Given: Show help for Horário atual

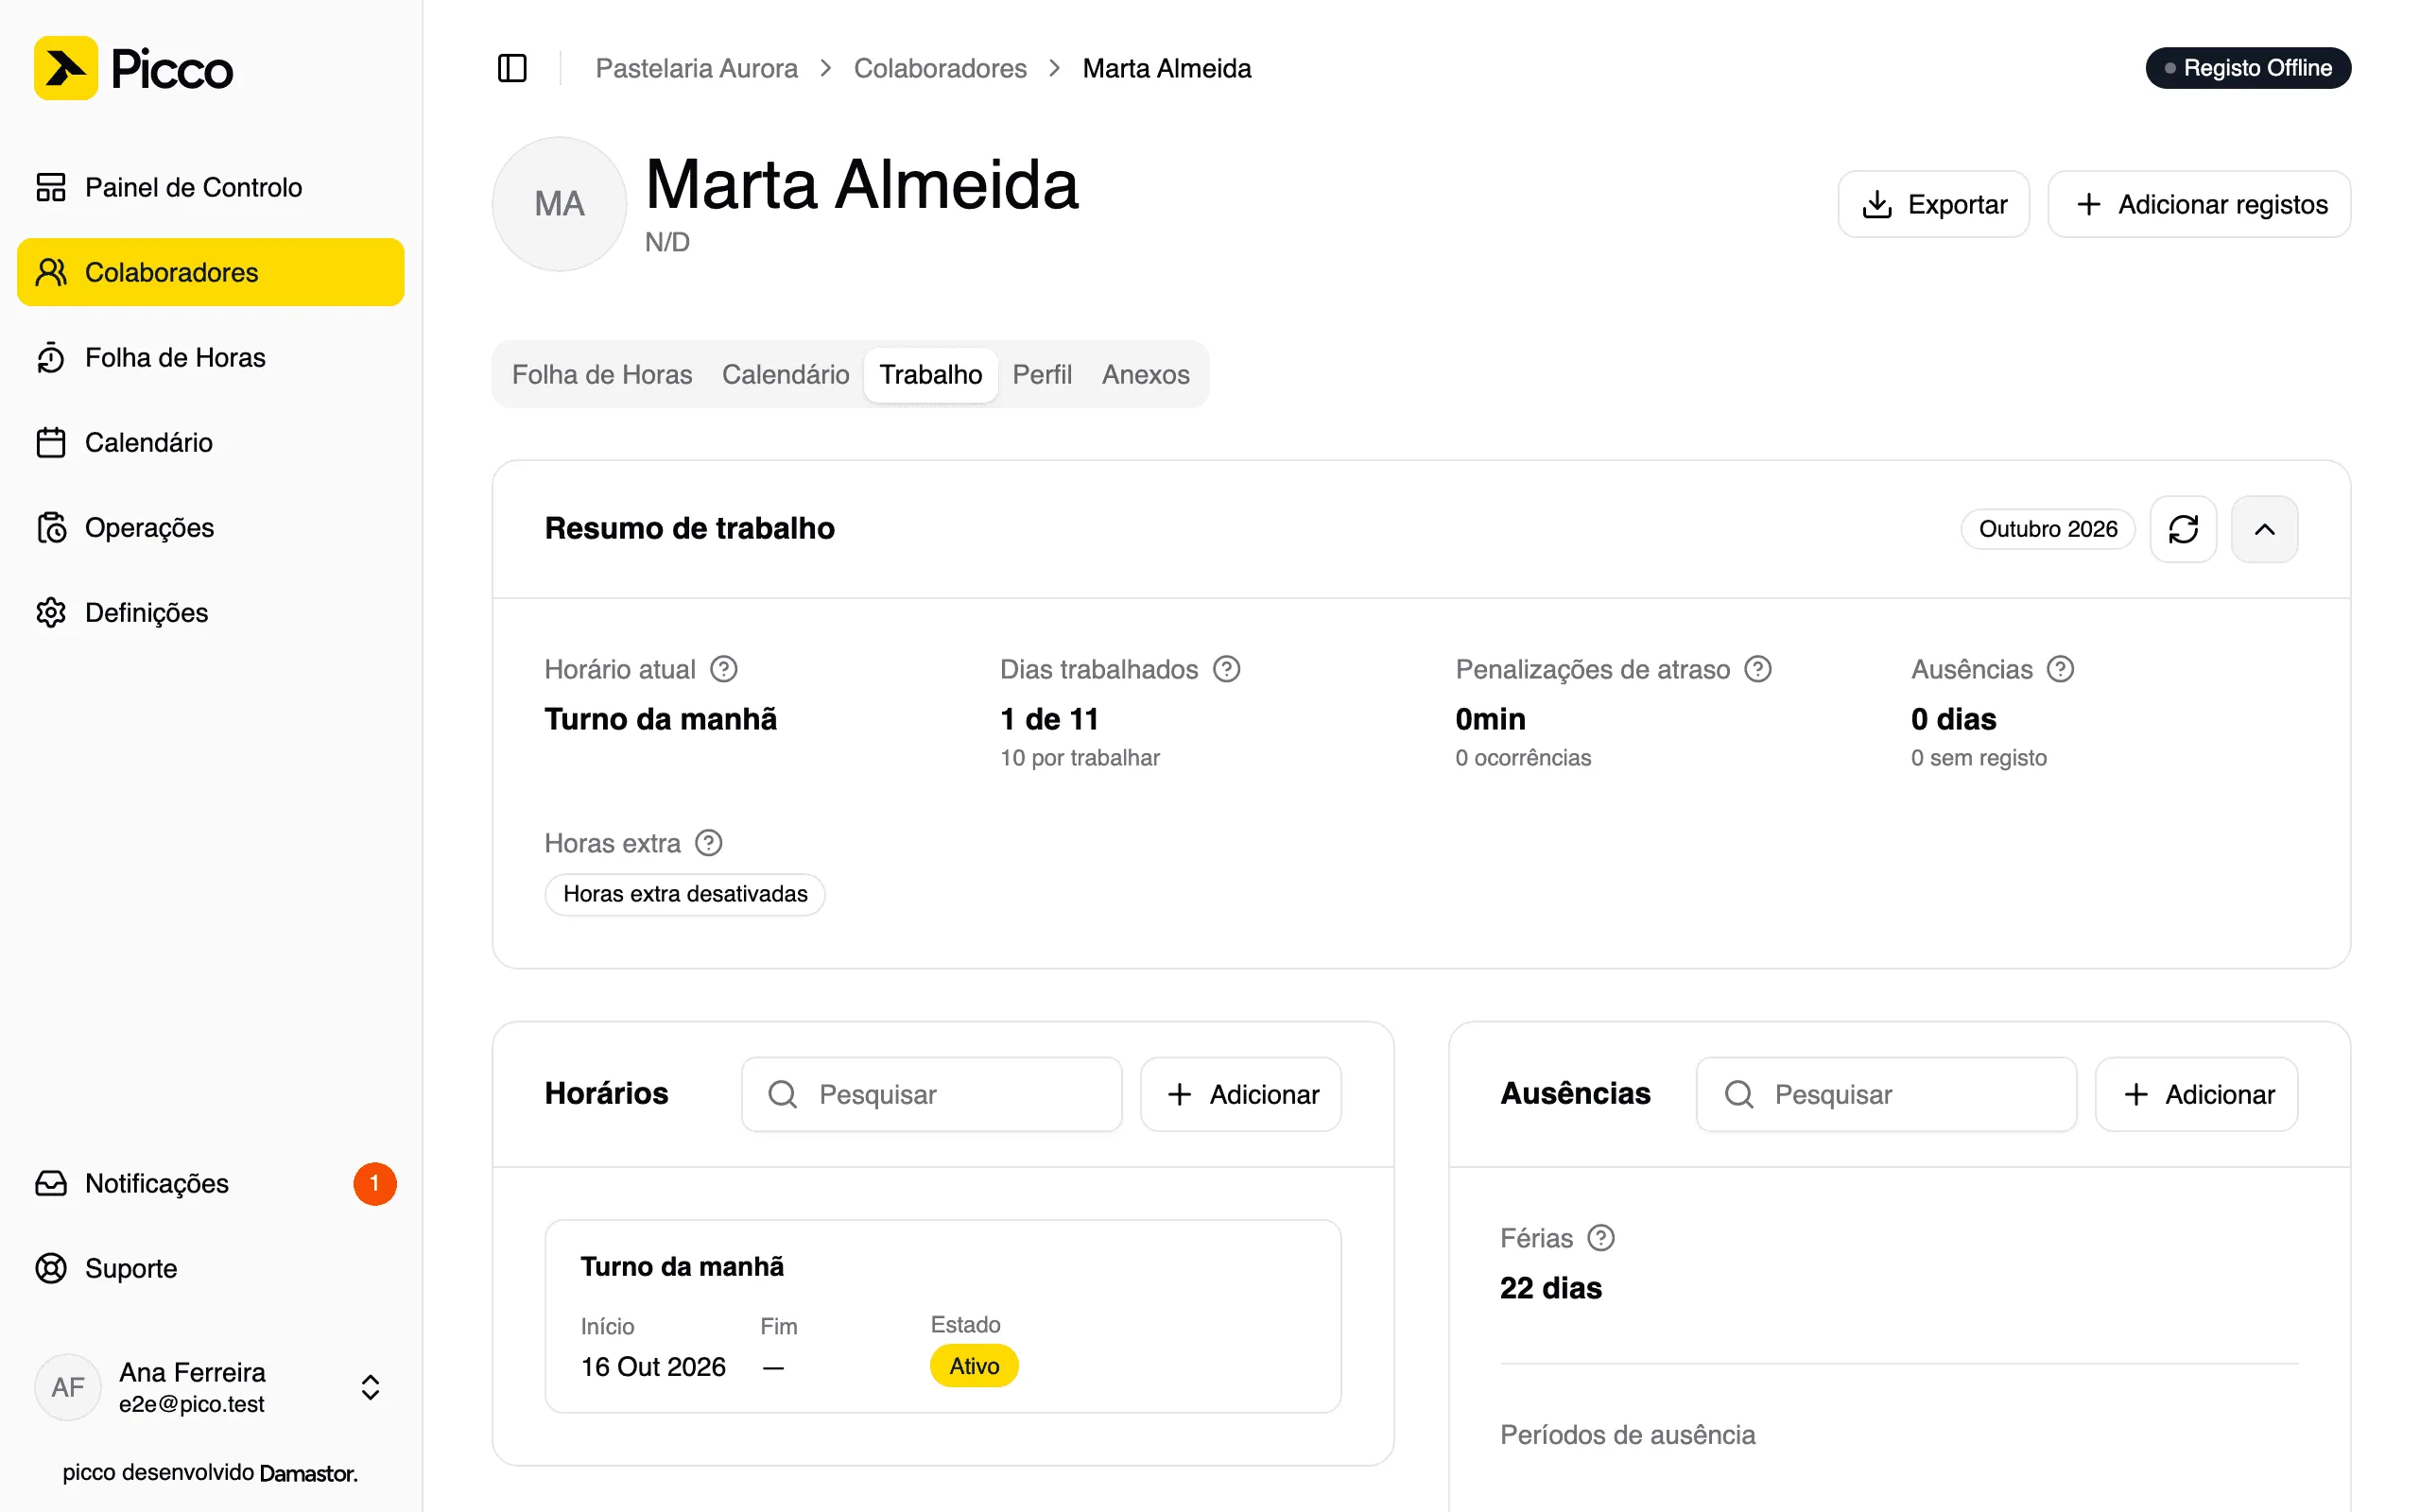Looking at the screenshot, I should 723,669.
